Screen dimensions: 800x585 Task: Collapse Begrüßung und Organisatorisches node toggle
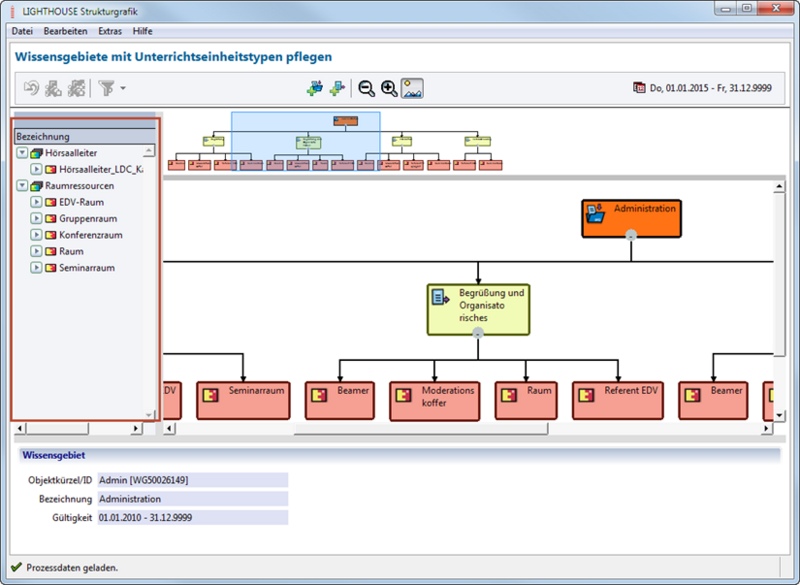click(478, 334)
